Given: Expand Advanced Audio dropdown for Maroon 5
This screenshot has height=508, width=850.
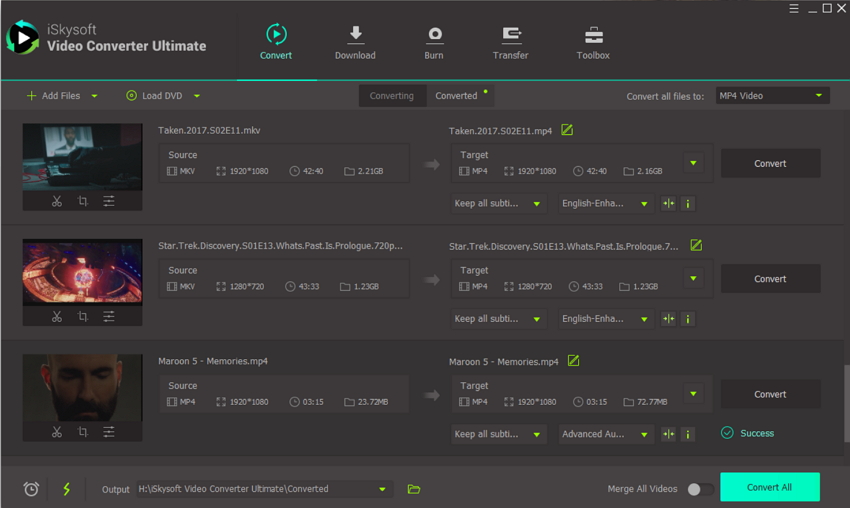Looking at the screenshot, I should 644,434.
